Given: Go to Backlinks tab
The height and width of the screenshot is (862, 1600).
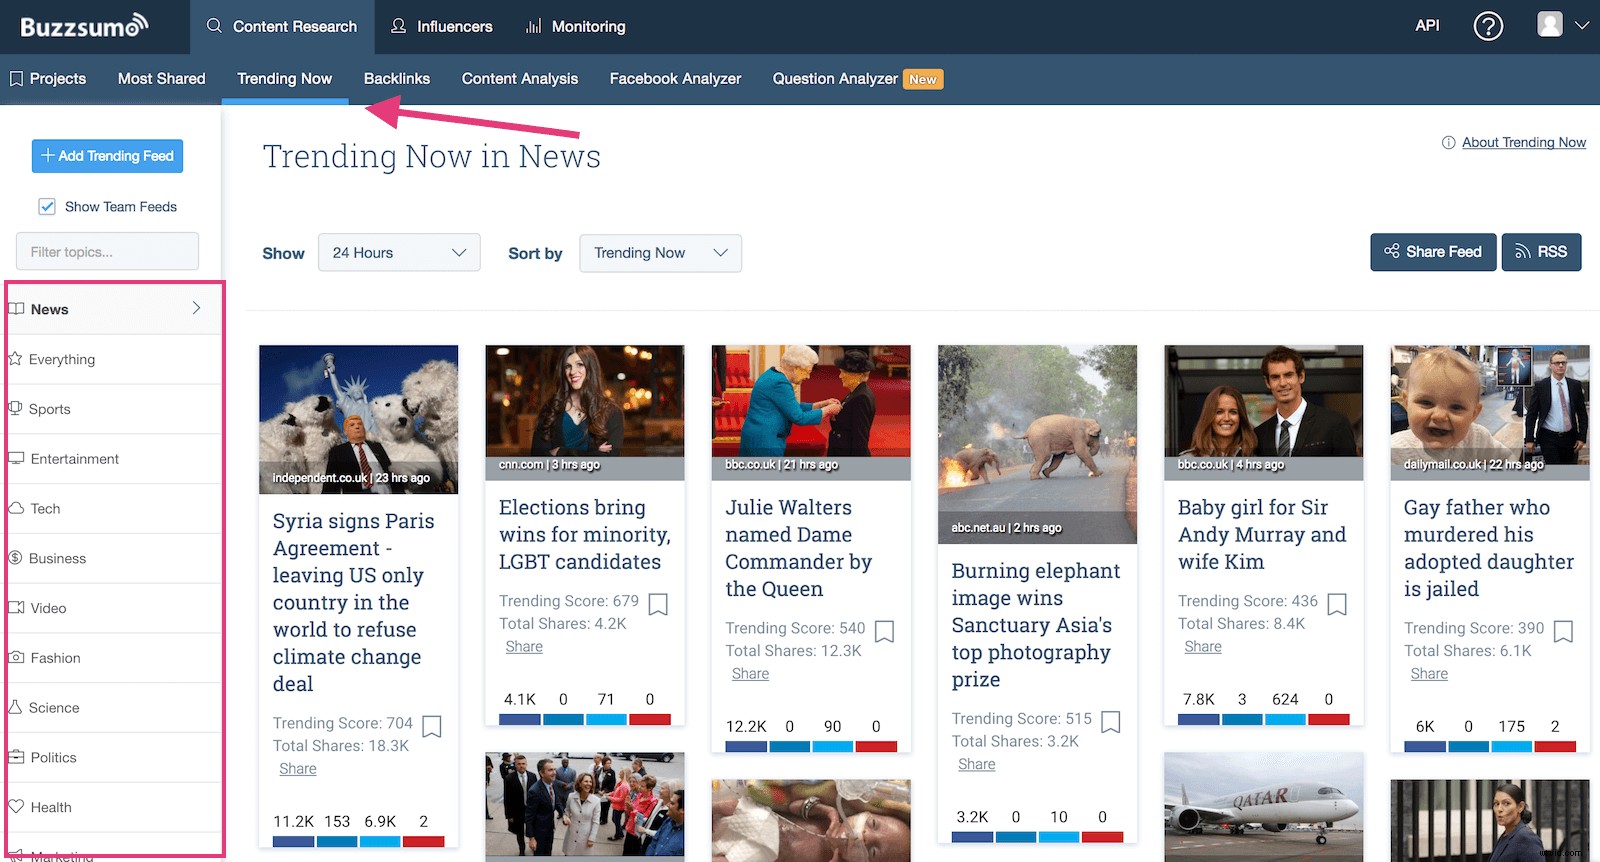Looking at the screenshot, I should click(396, 78).
